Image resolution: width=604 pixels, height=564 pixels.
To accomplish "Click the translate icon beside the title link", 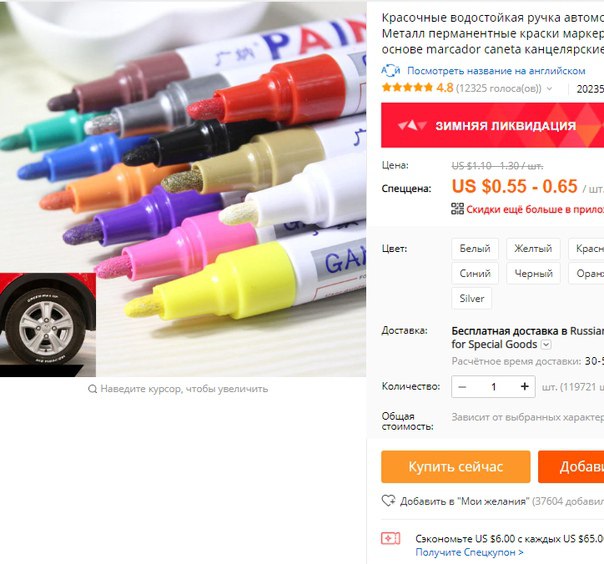I will coord(391,70).
